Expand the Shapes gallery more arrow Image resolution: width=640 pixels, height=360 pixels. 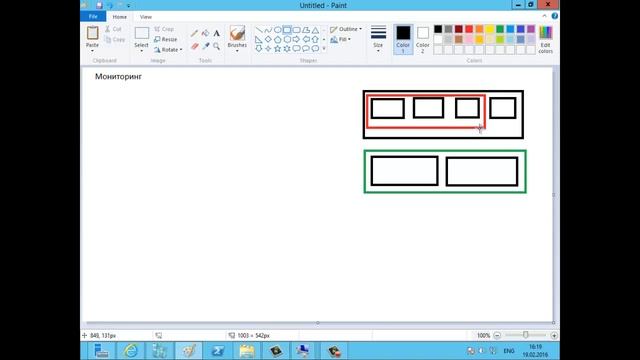(324, 49)
